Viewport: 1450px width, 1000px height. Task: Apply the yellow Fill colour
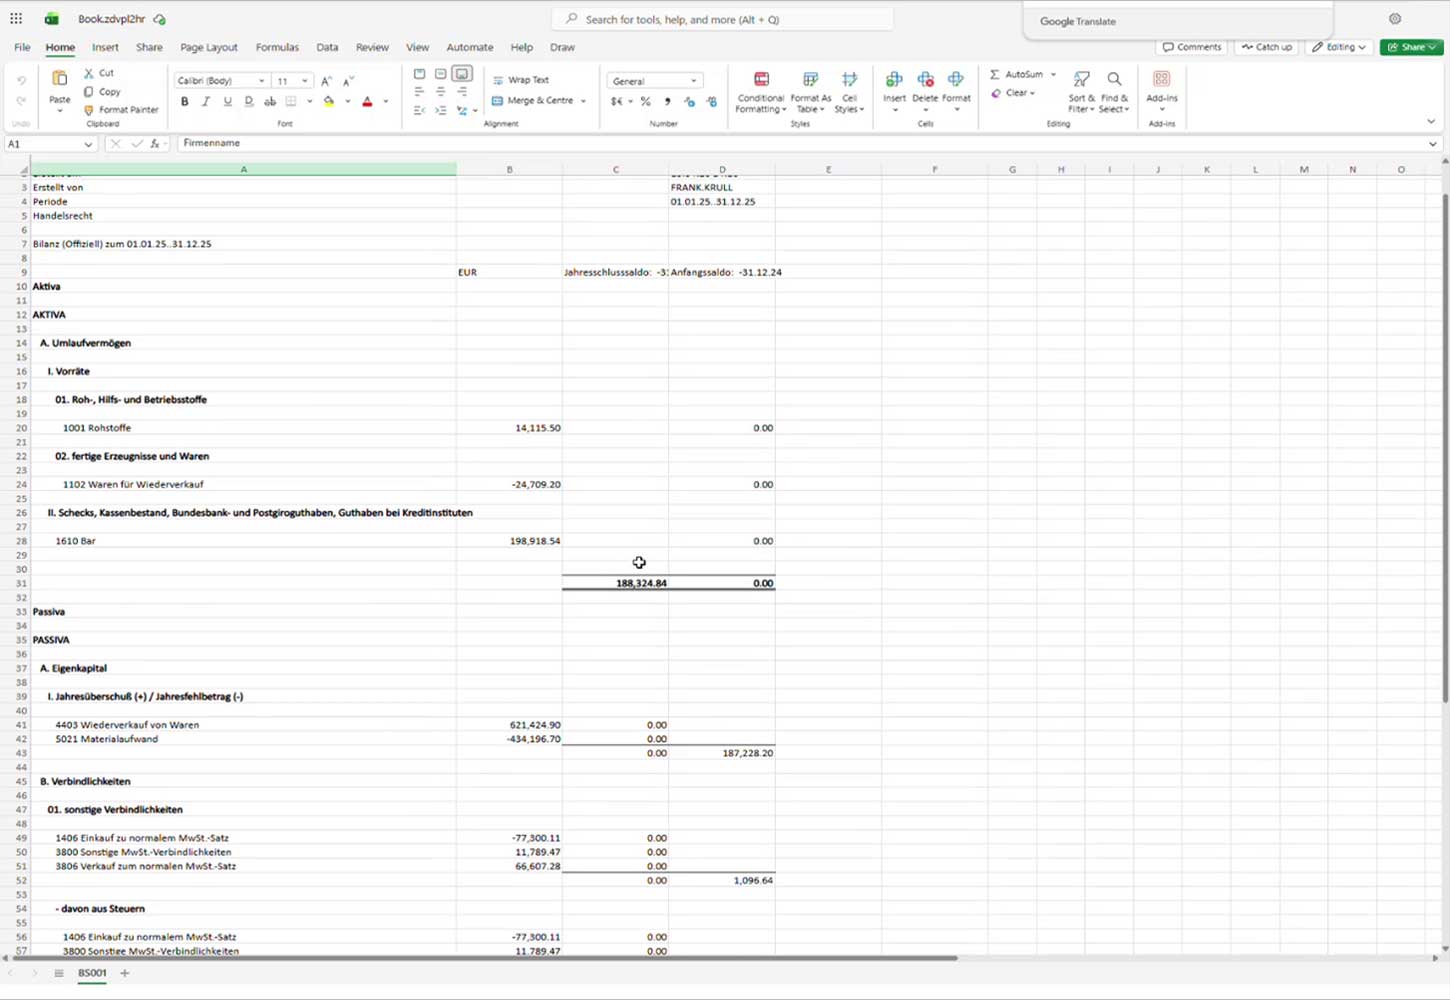click(x=329, y=101)
